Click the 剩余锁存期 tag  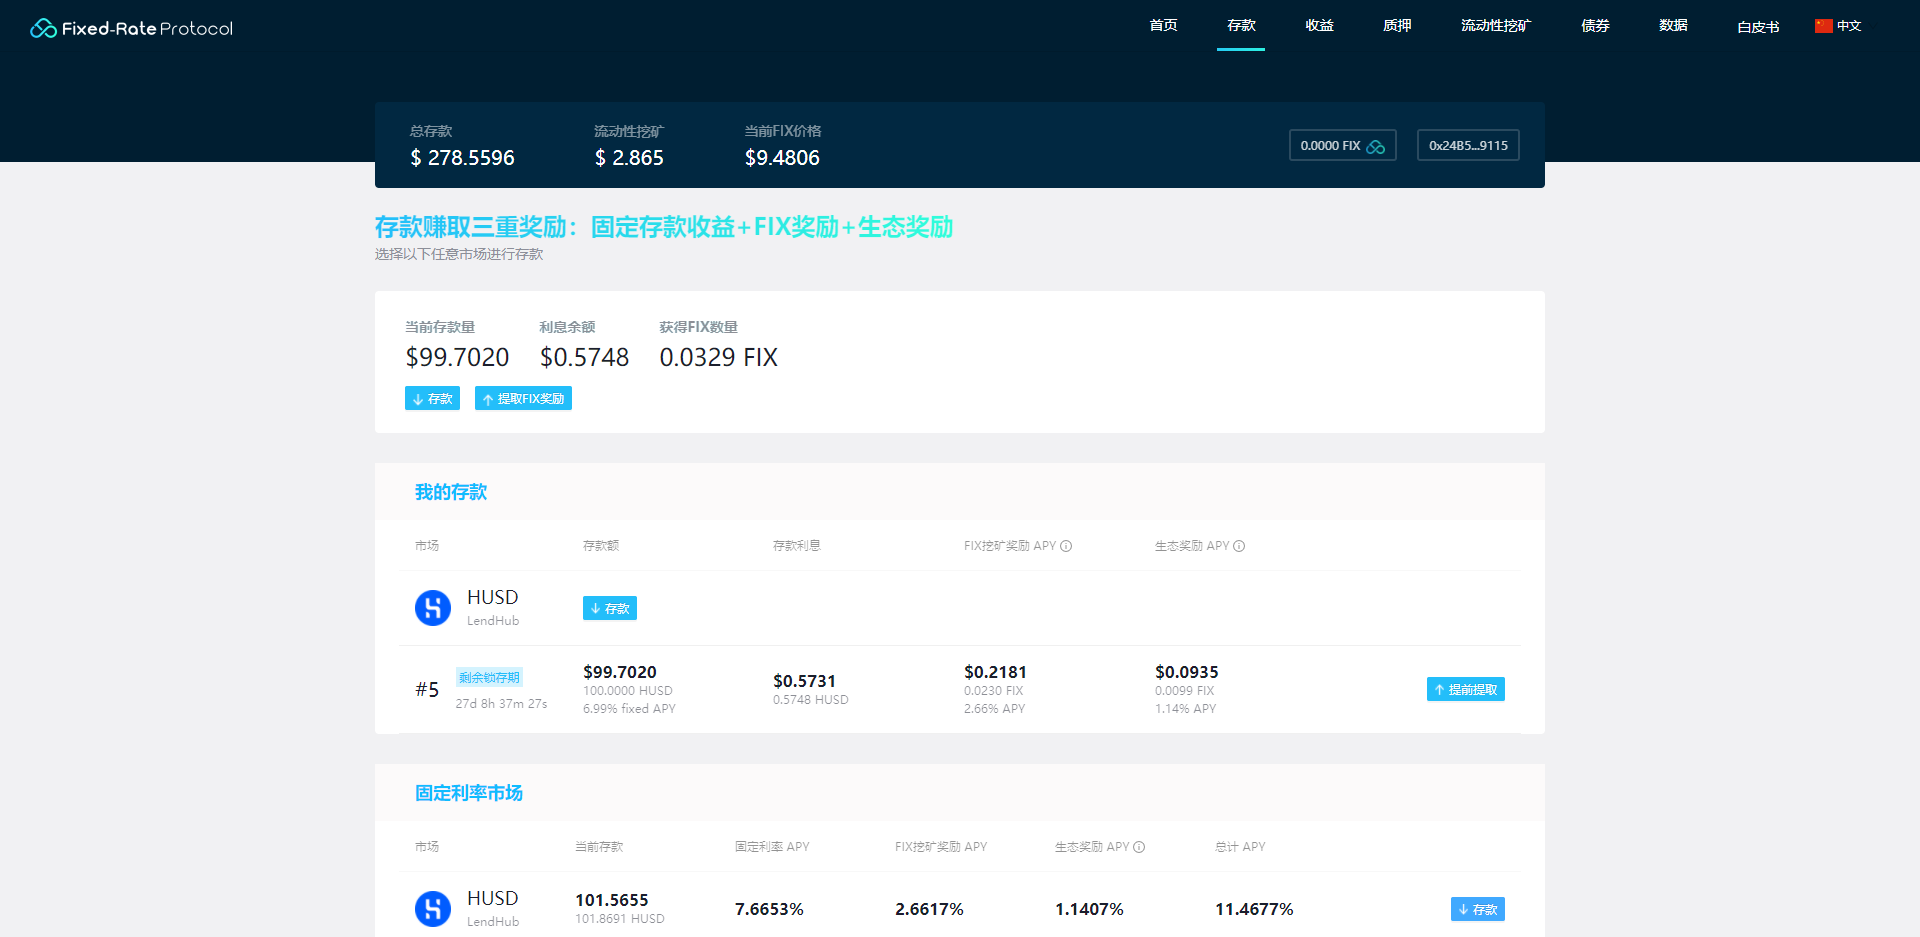click(489, 677)
